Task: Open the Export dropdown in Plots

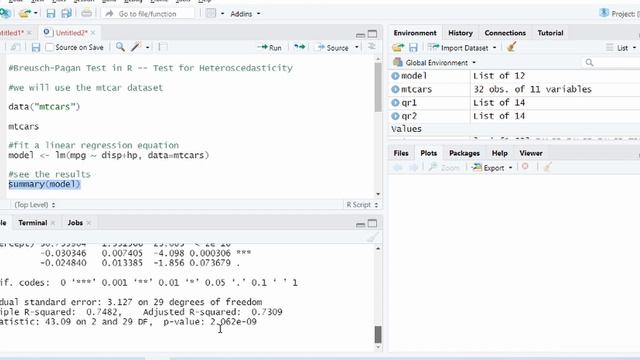Action: click(x=492, y=167)
